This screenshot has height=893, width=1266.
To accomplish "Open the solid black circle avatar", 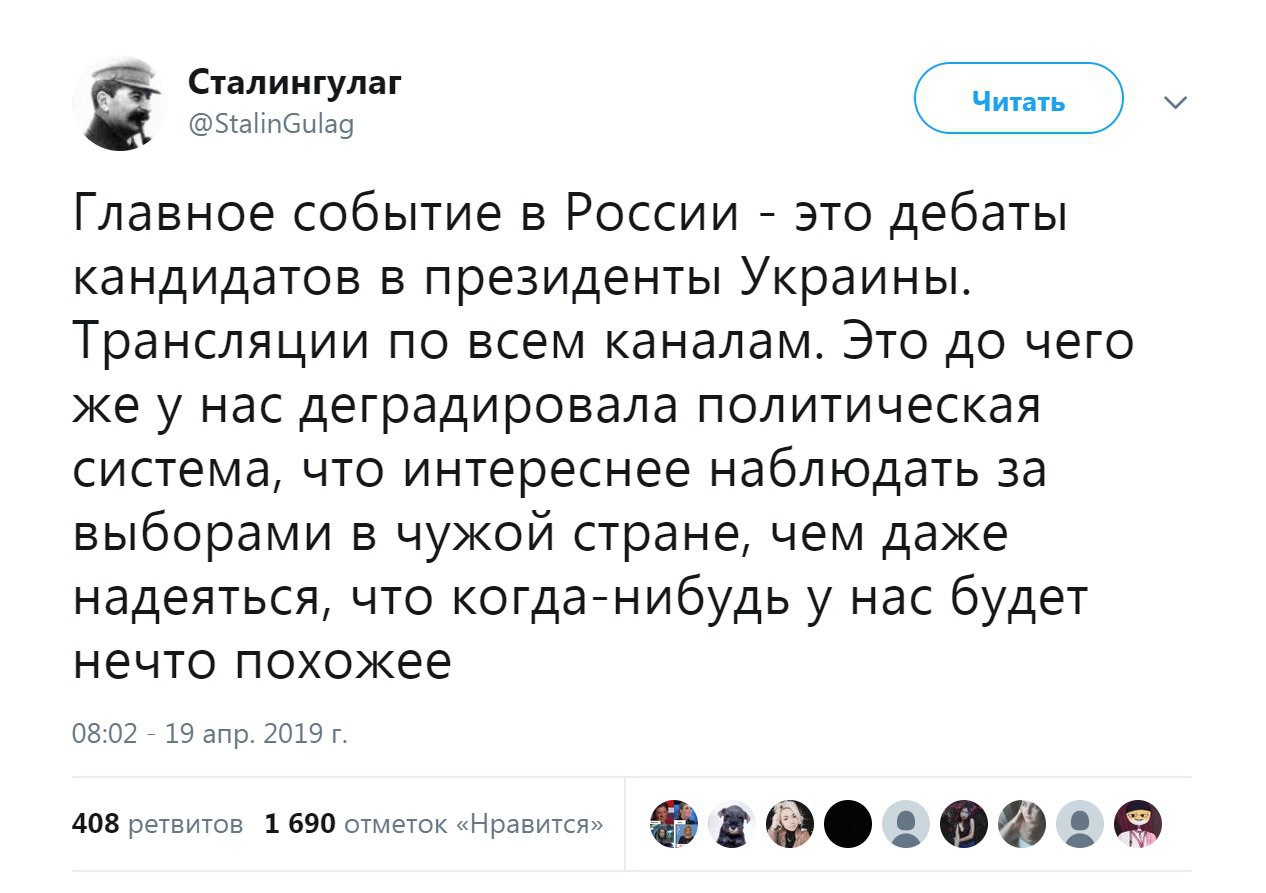I will [847, 824].
